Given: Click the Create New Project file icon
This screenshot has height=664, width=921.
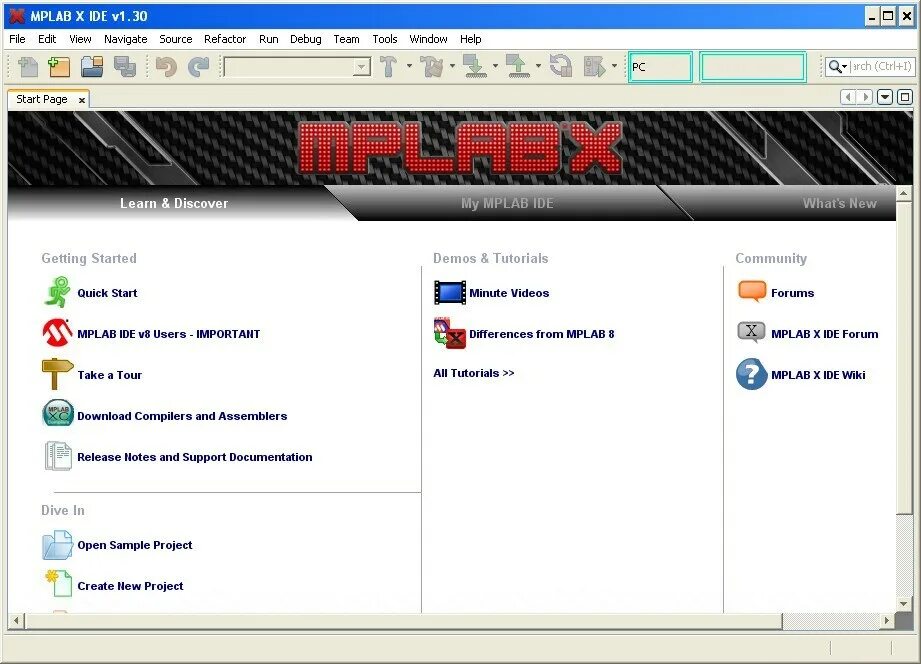Looking at the screenshot, I should click(x=58, y=583).
